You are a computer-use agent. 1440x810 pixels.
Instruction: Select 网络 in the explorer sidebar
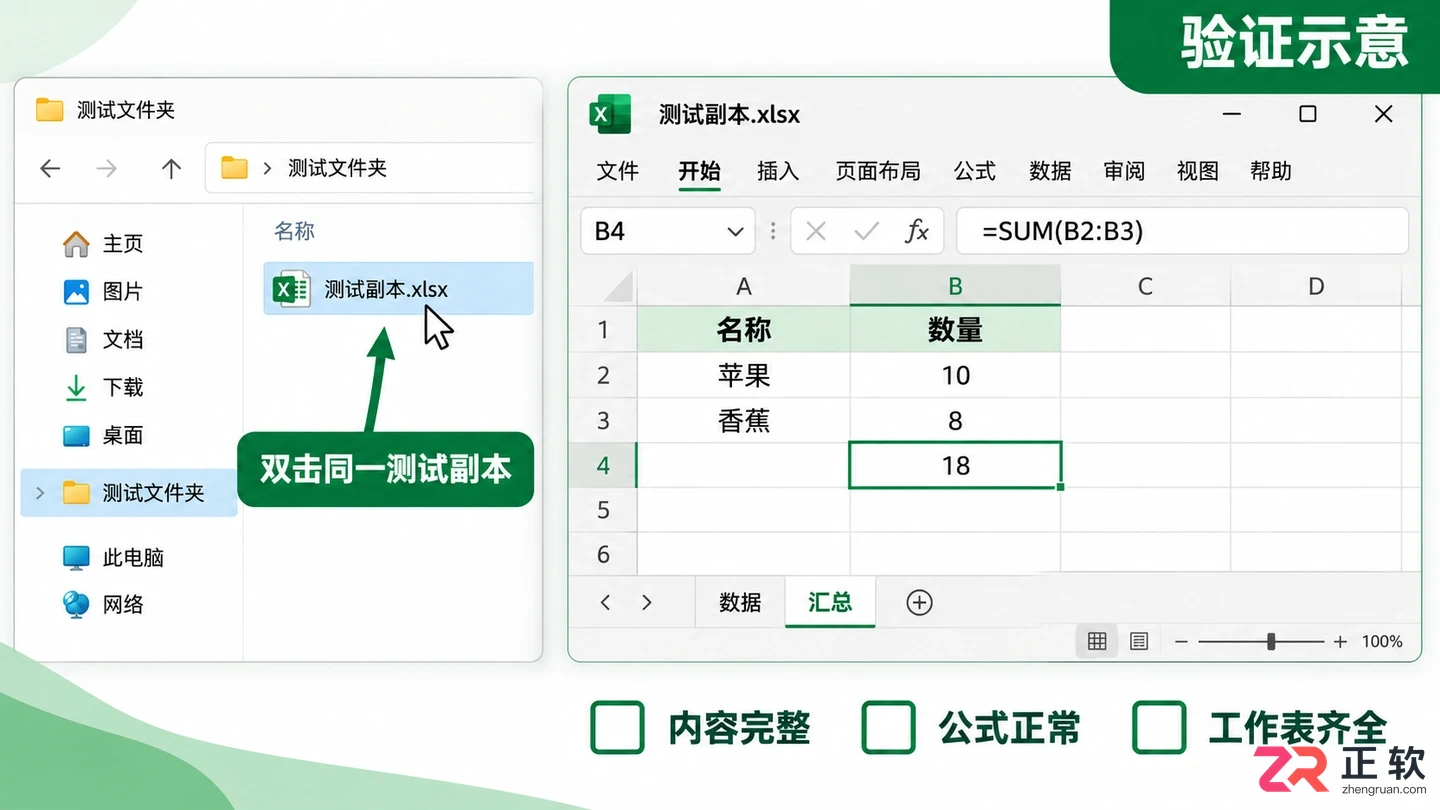point(103,604)
